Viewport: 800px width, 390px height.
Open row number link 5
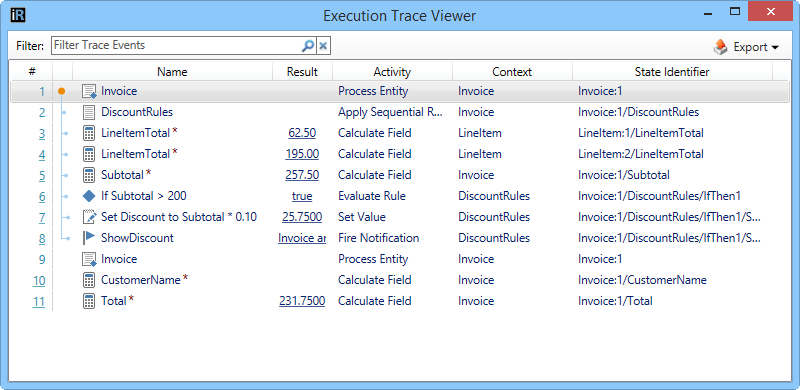41,176
